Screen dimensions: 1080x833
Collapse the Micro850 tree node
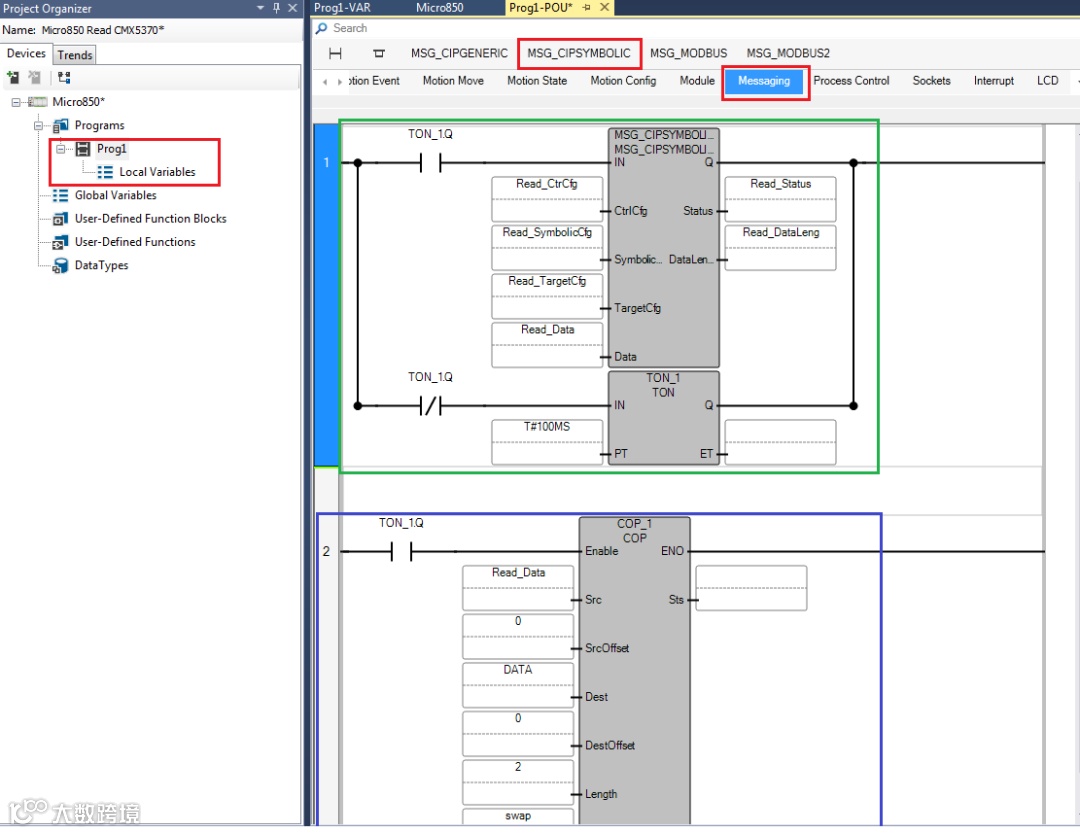pyautogui.click(x=15, y=103)
